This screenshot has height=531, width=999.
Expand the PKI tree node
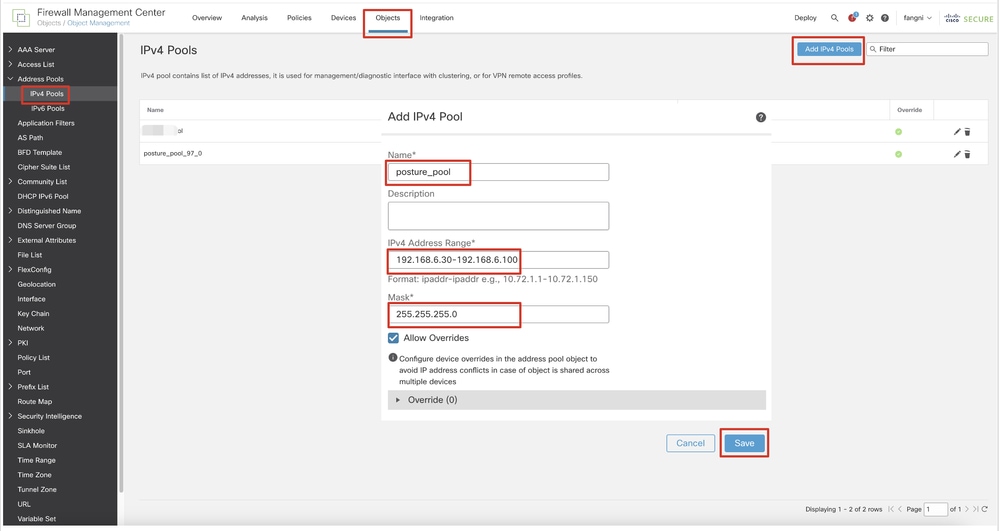(x=10, y=342)
